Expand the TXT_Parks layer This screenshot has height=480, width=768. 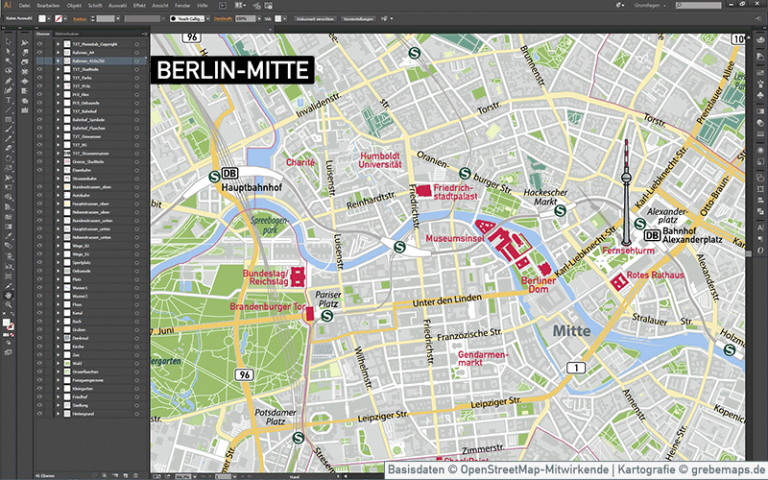coord(58,77)
